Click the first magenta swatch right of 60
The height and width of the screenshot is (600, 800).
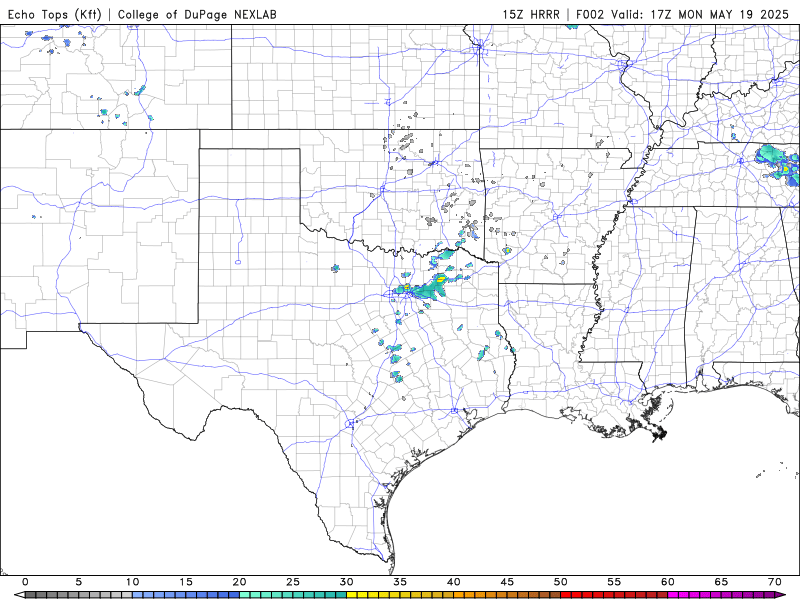(673, 595)
